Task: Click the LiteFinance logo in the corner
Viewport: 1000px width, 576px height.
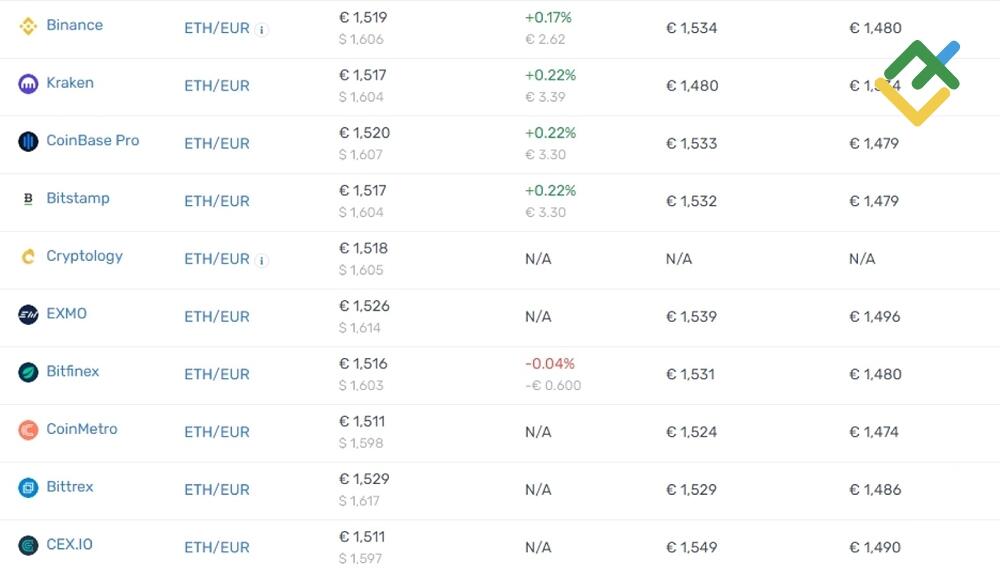Action: point(922,84)
